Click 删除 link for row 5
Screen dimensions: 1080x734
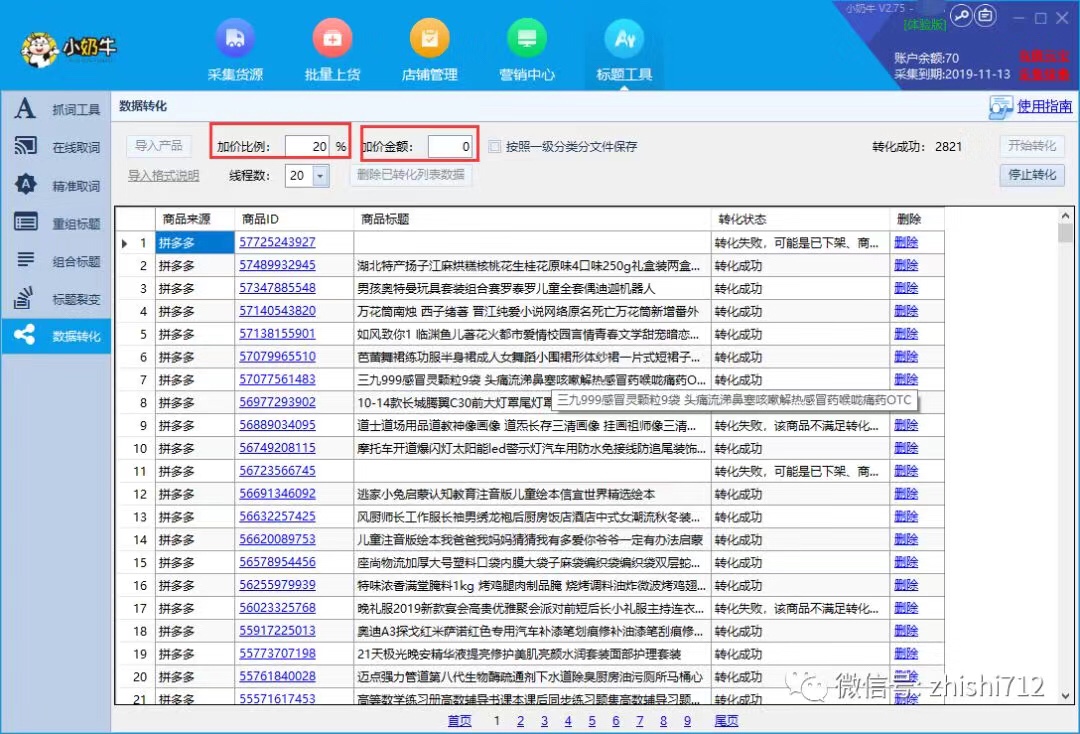[906, 334]
